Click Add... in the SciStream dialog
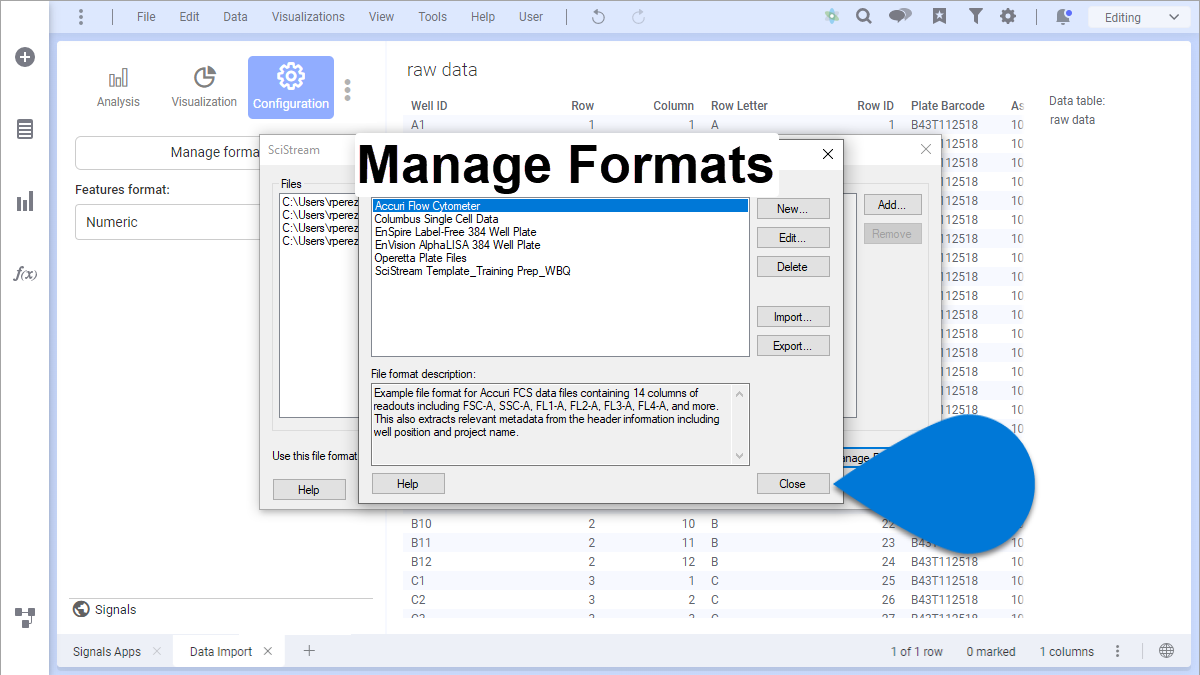Screen dimensions: 1200x675 click(892, 205)
